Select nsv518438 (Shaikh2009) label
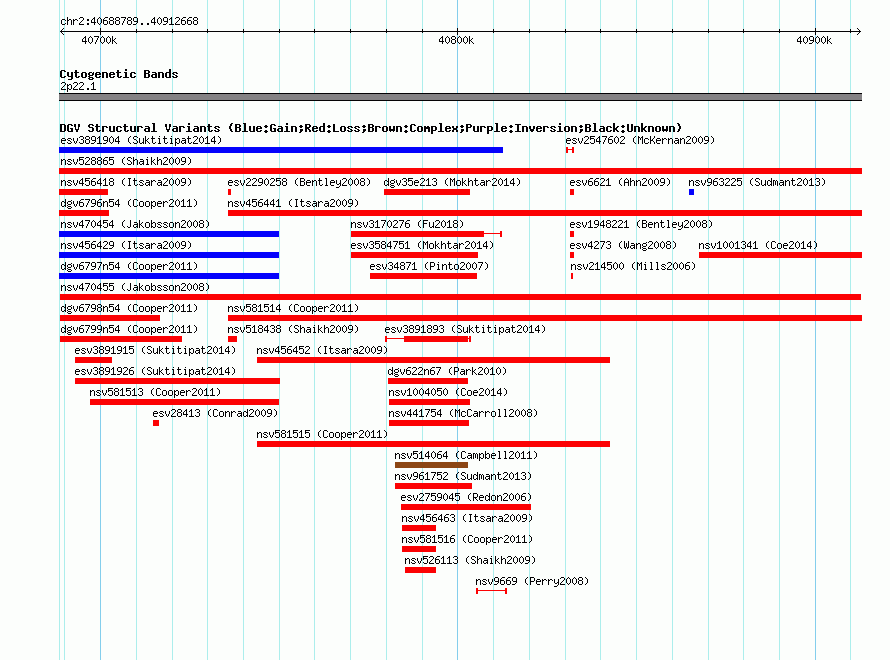 [x=293, y=329]
